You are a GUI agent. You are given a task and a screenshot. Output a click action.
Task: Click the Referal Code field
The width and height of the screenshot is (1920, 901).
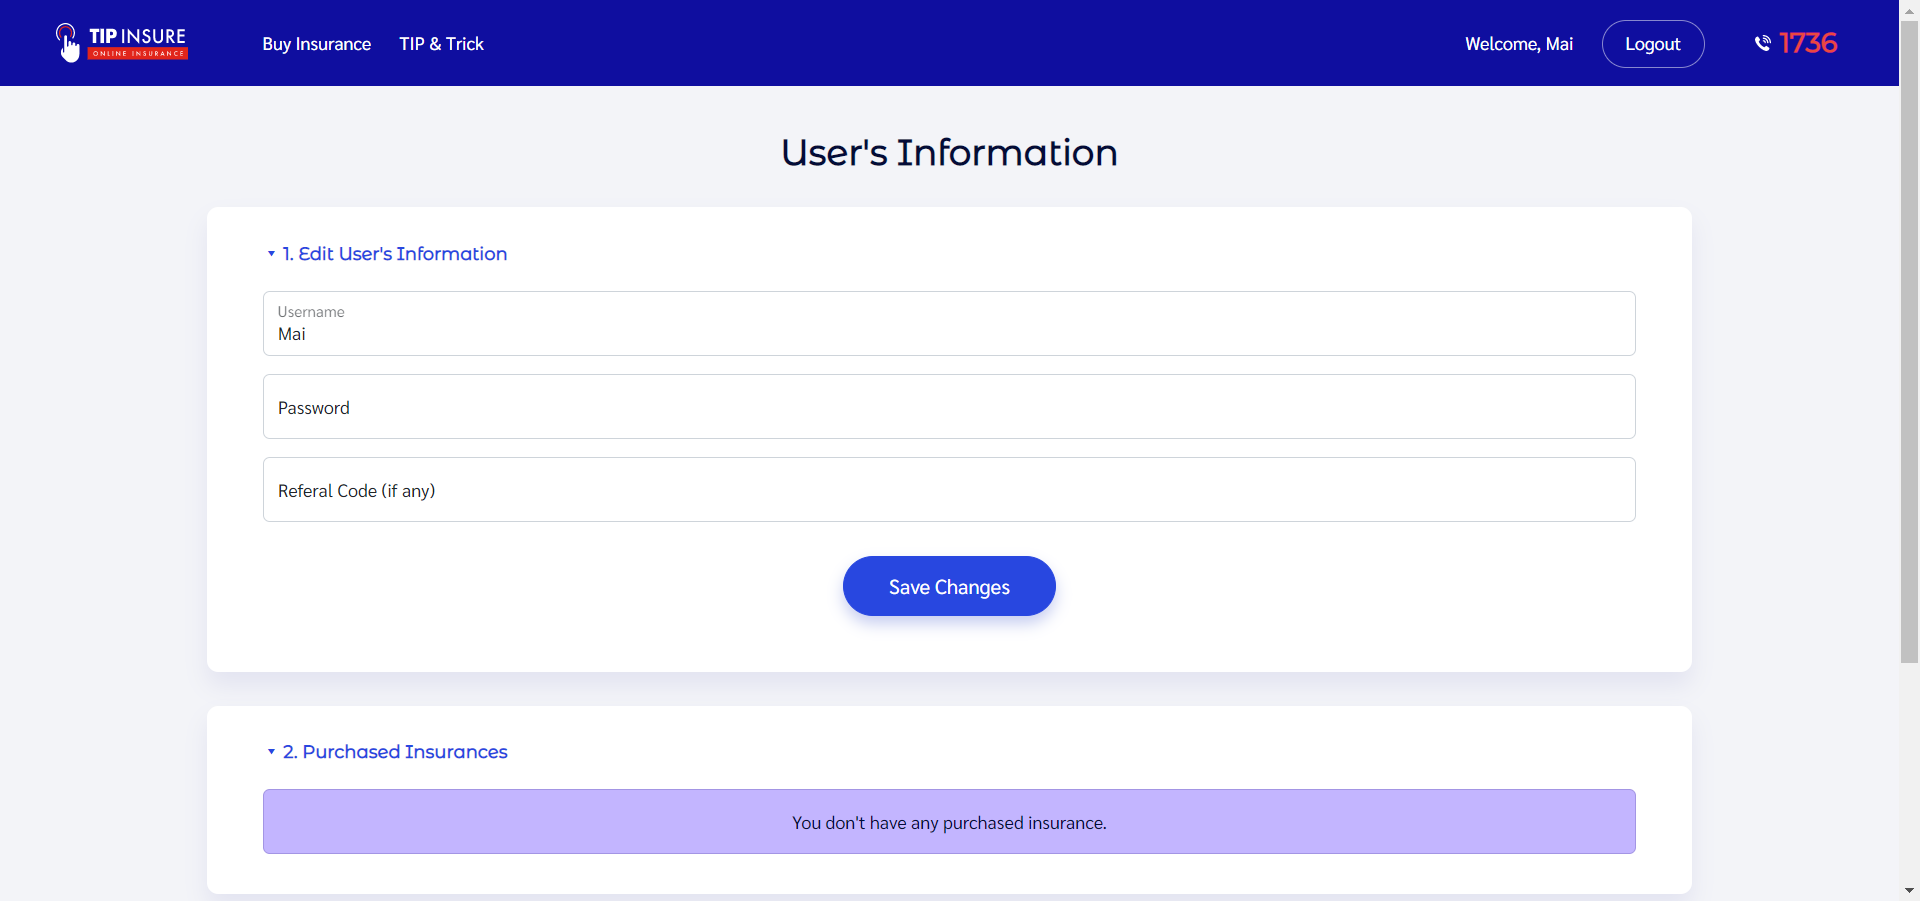948,490
